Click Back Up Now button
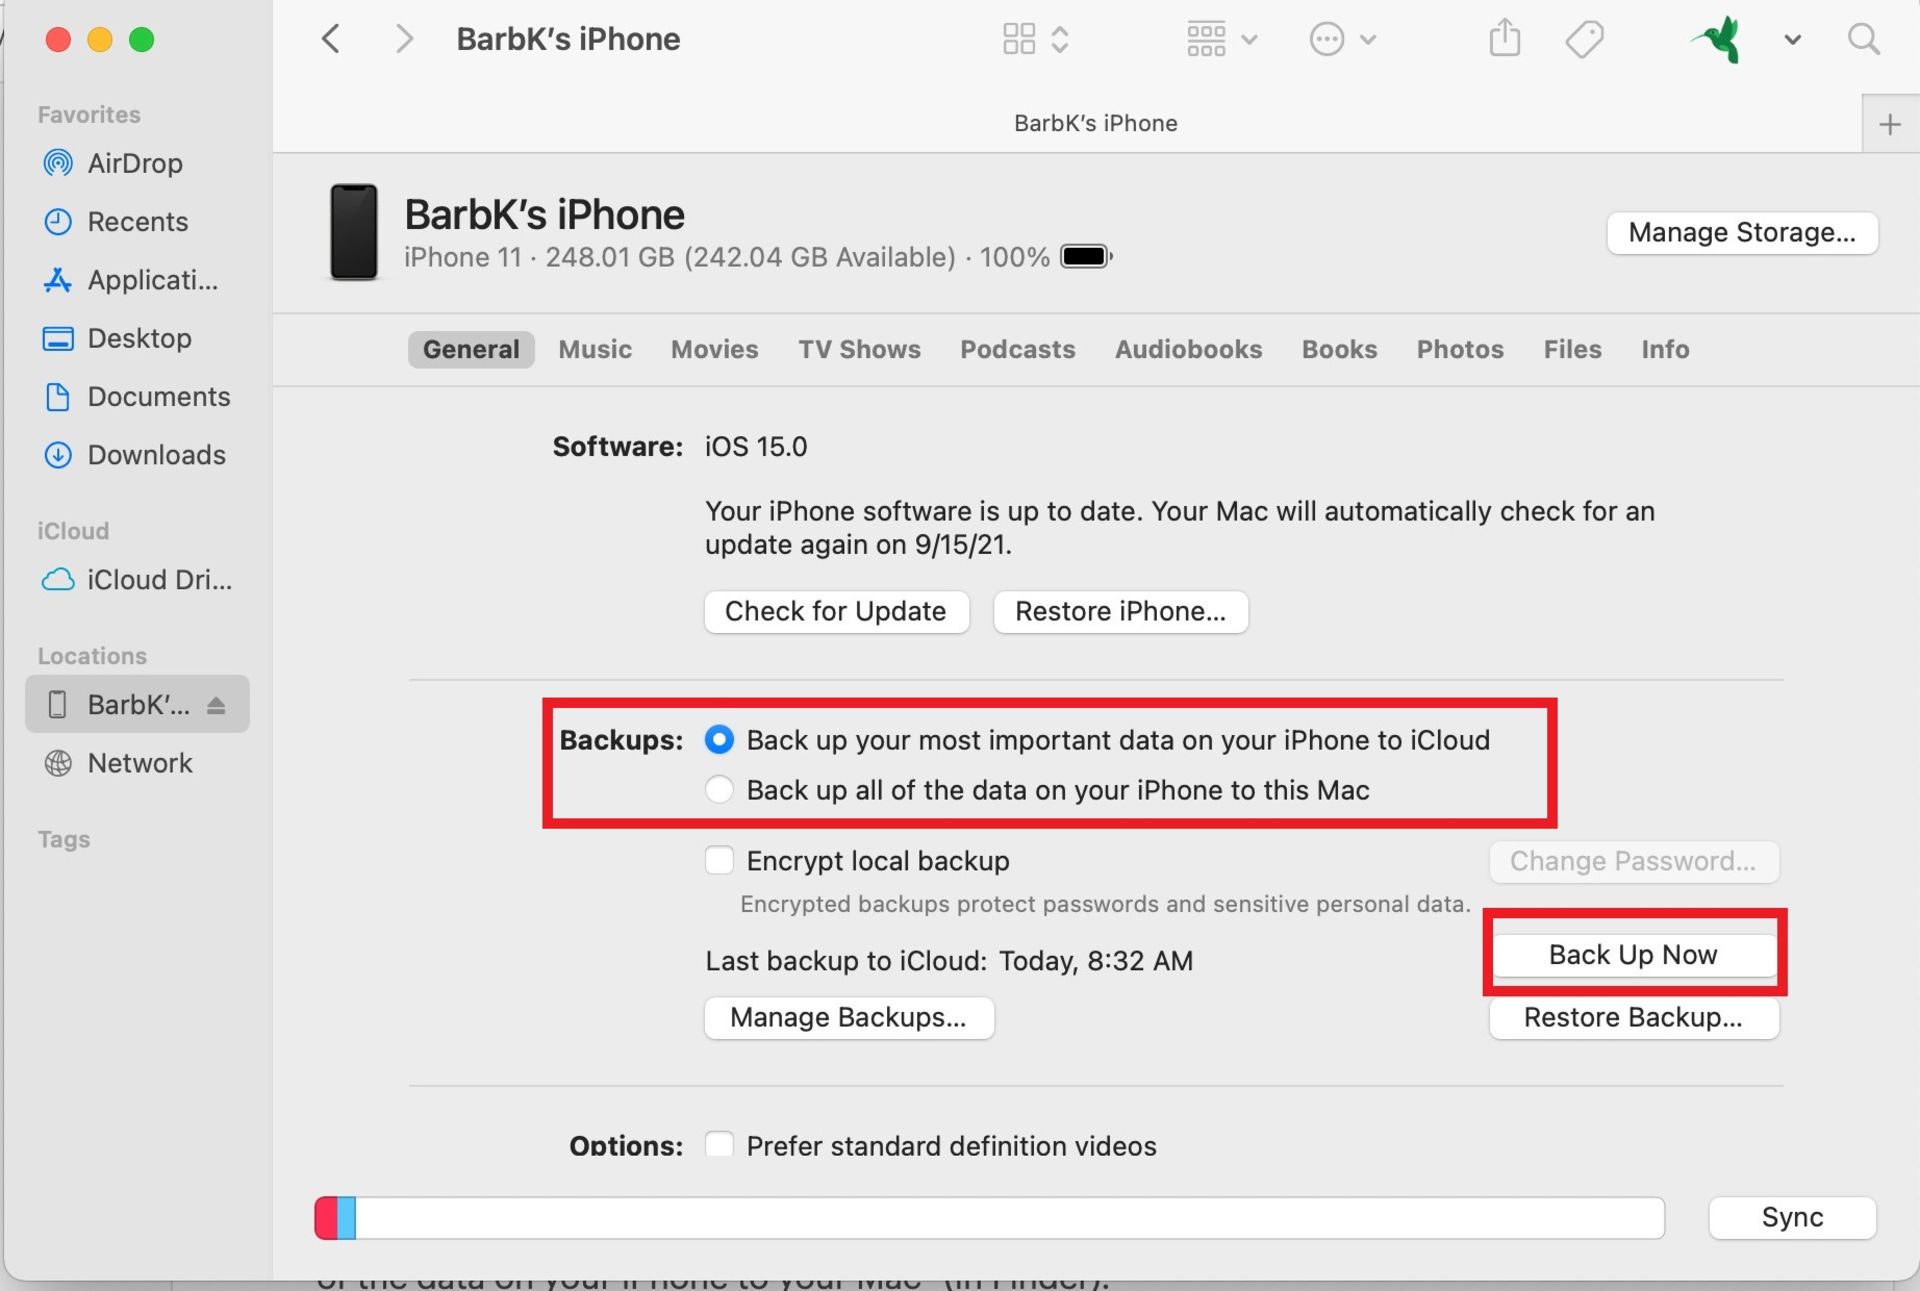The height and width of the screenshot is (1291, 1920). click(1633, 954)
